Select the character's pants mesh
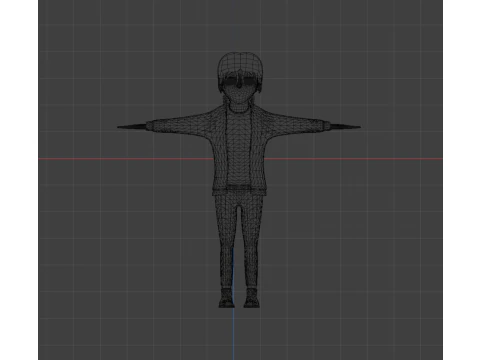Image resolution: width=480 pixels, height=360 pixels. (239, 240)
